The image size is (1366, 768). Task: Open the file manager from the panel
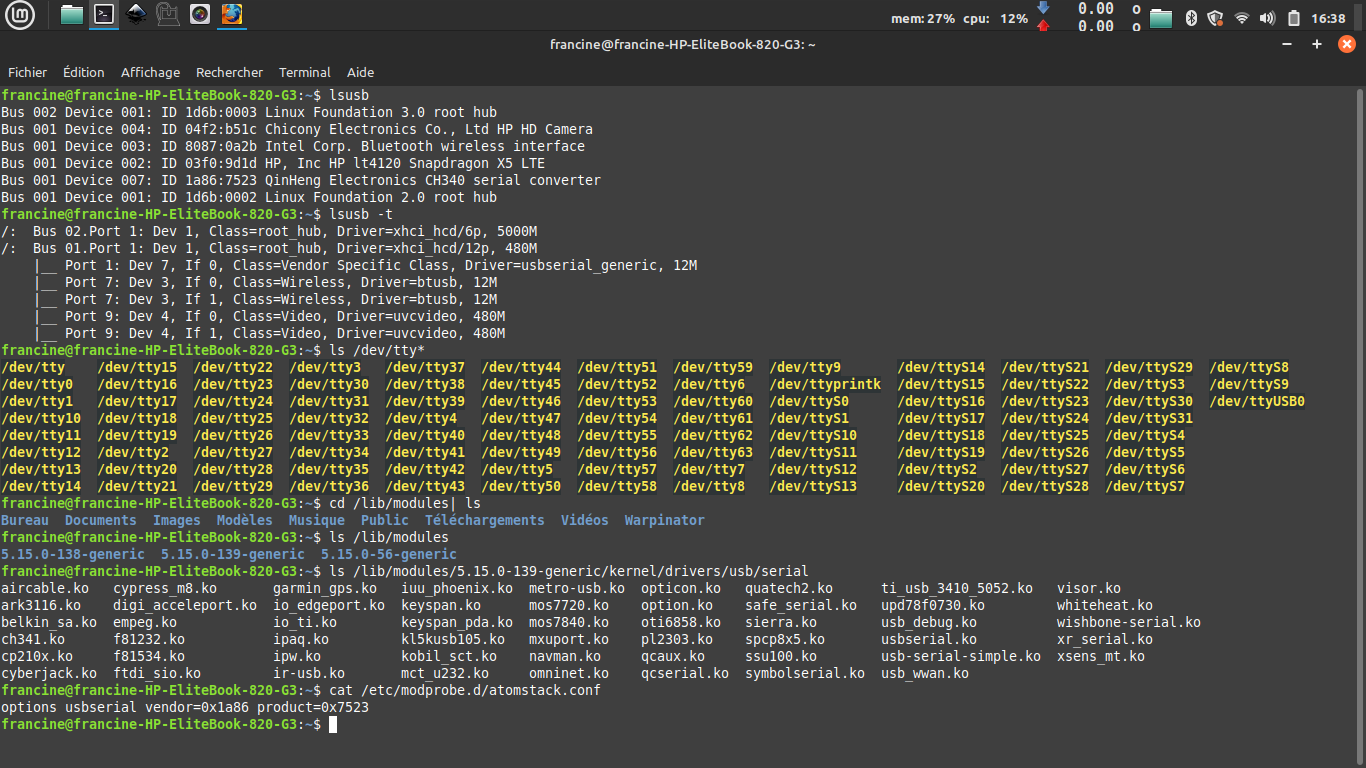[x=72, y=15]
